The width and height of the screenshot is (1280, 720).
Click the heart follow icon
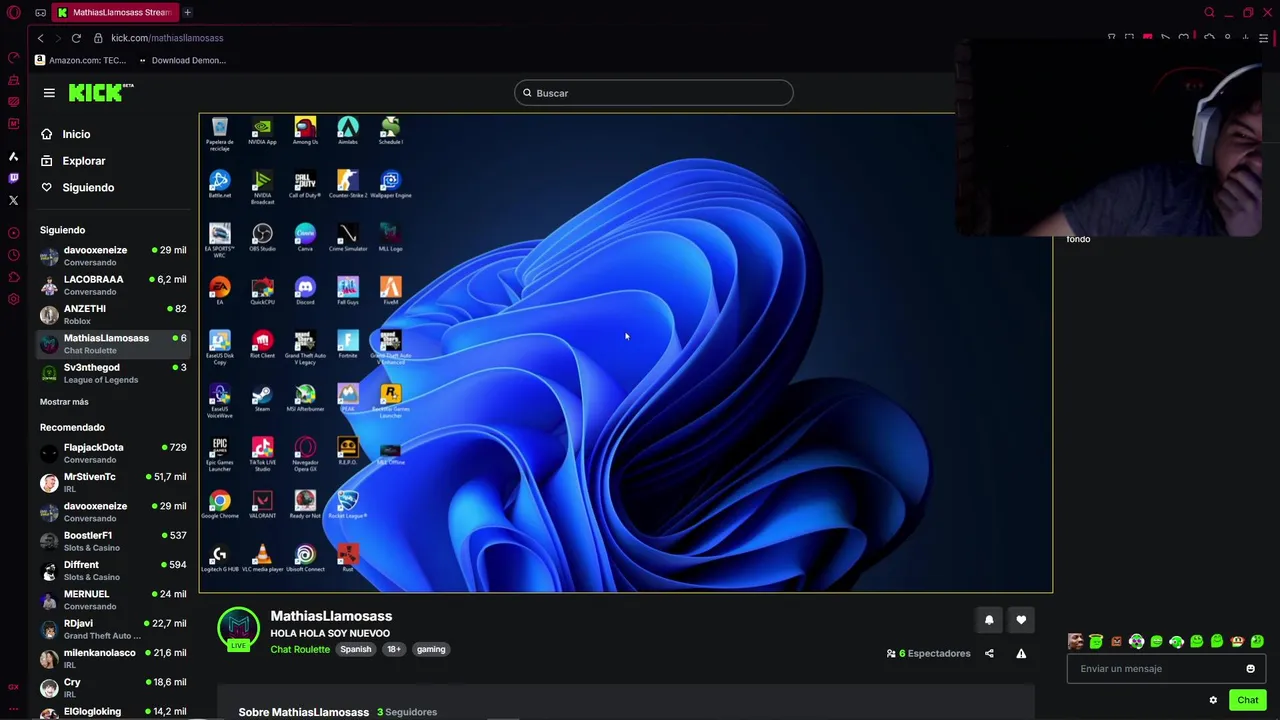[1021, 620]
